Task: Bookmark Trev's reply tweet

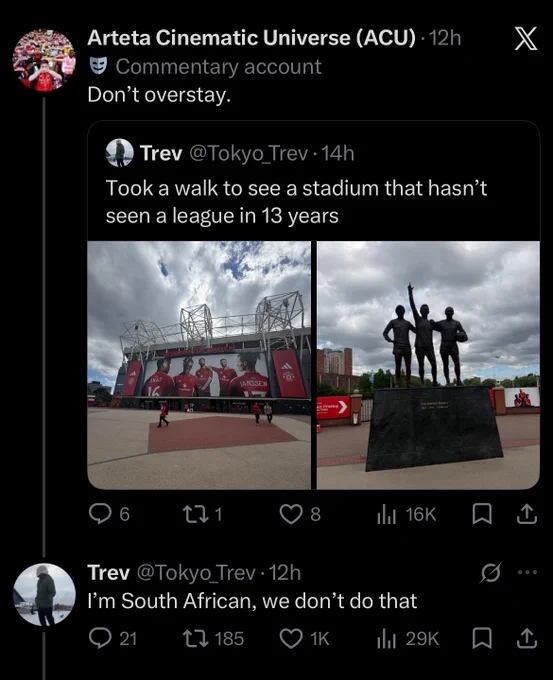Action: 481,639
